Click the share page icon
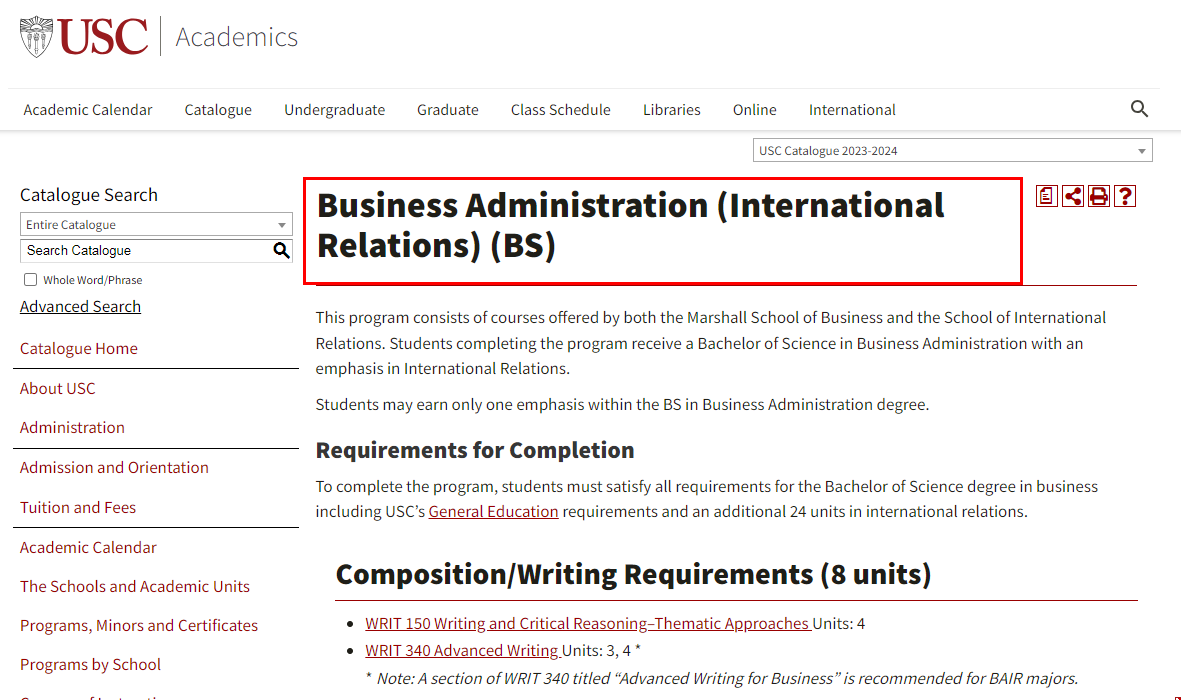This screenshot has height=700, width=1181. point(1072,196)
